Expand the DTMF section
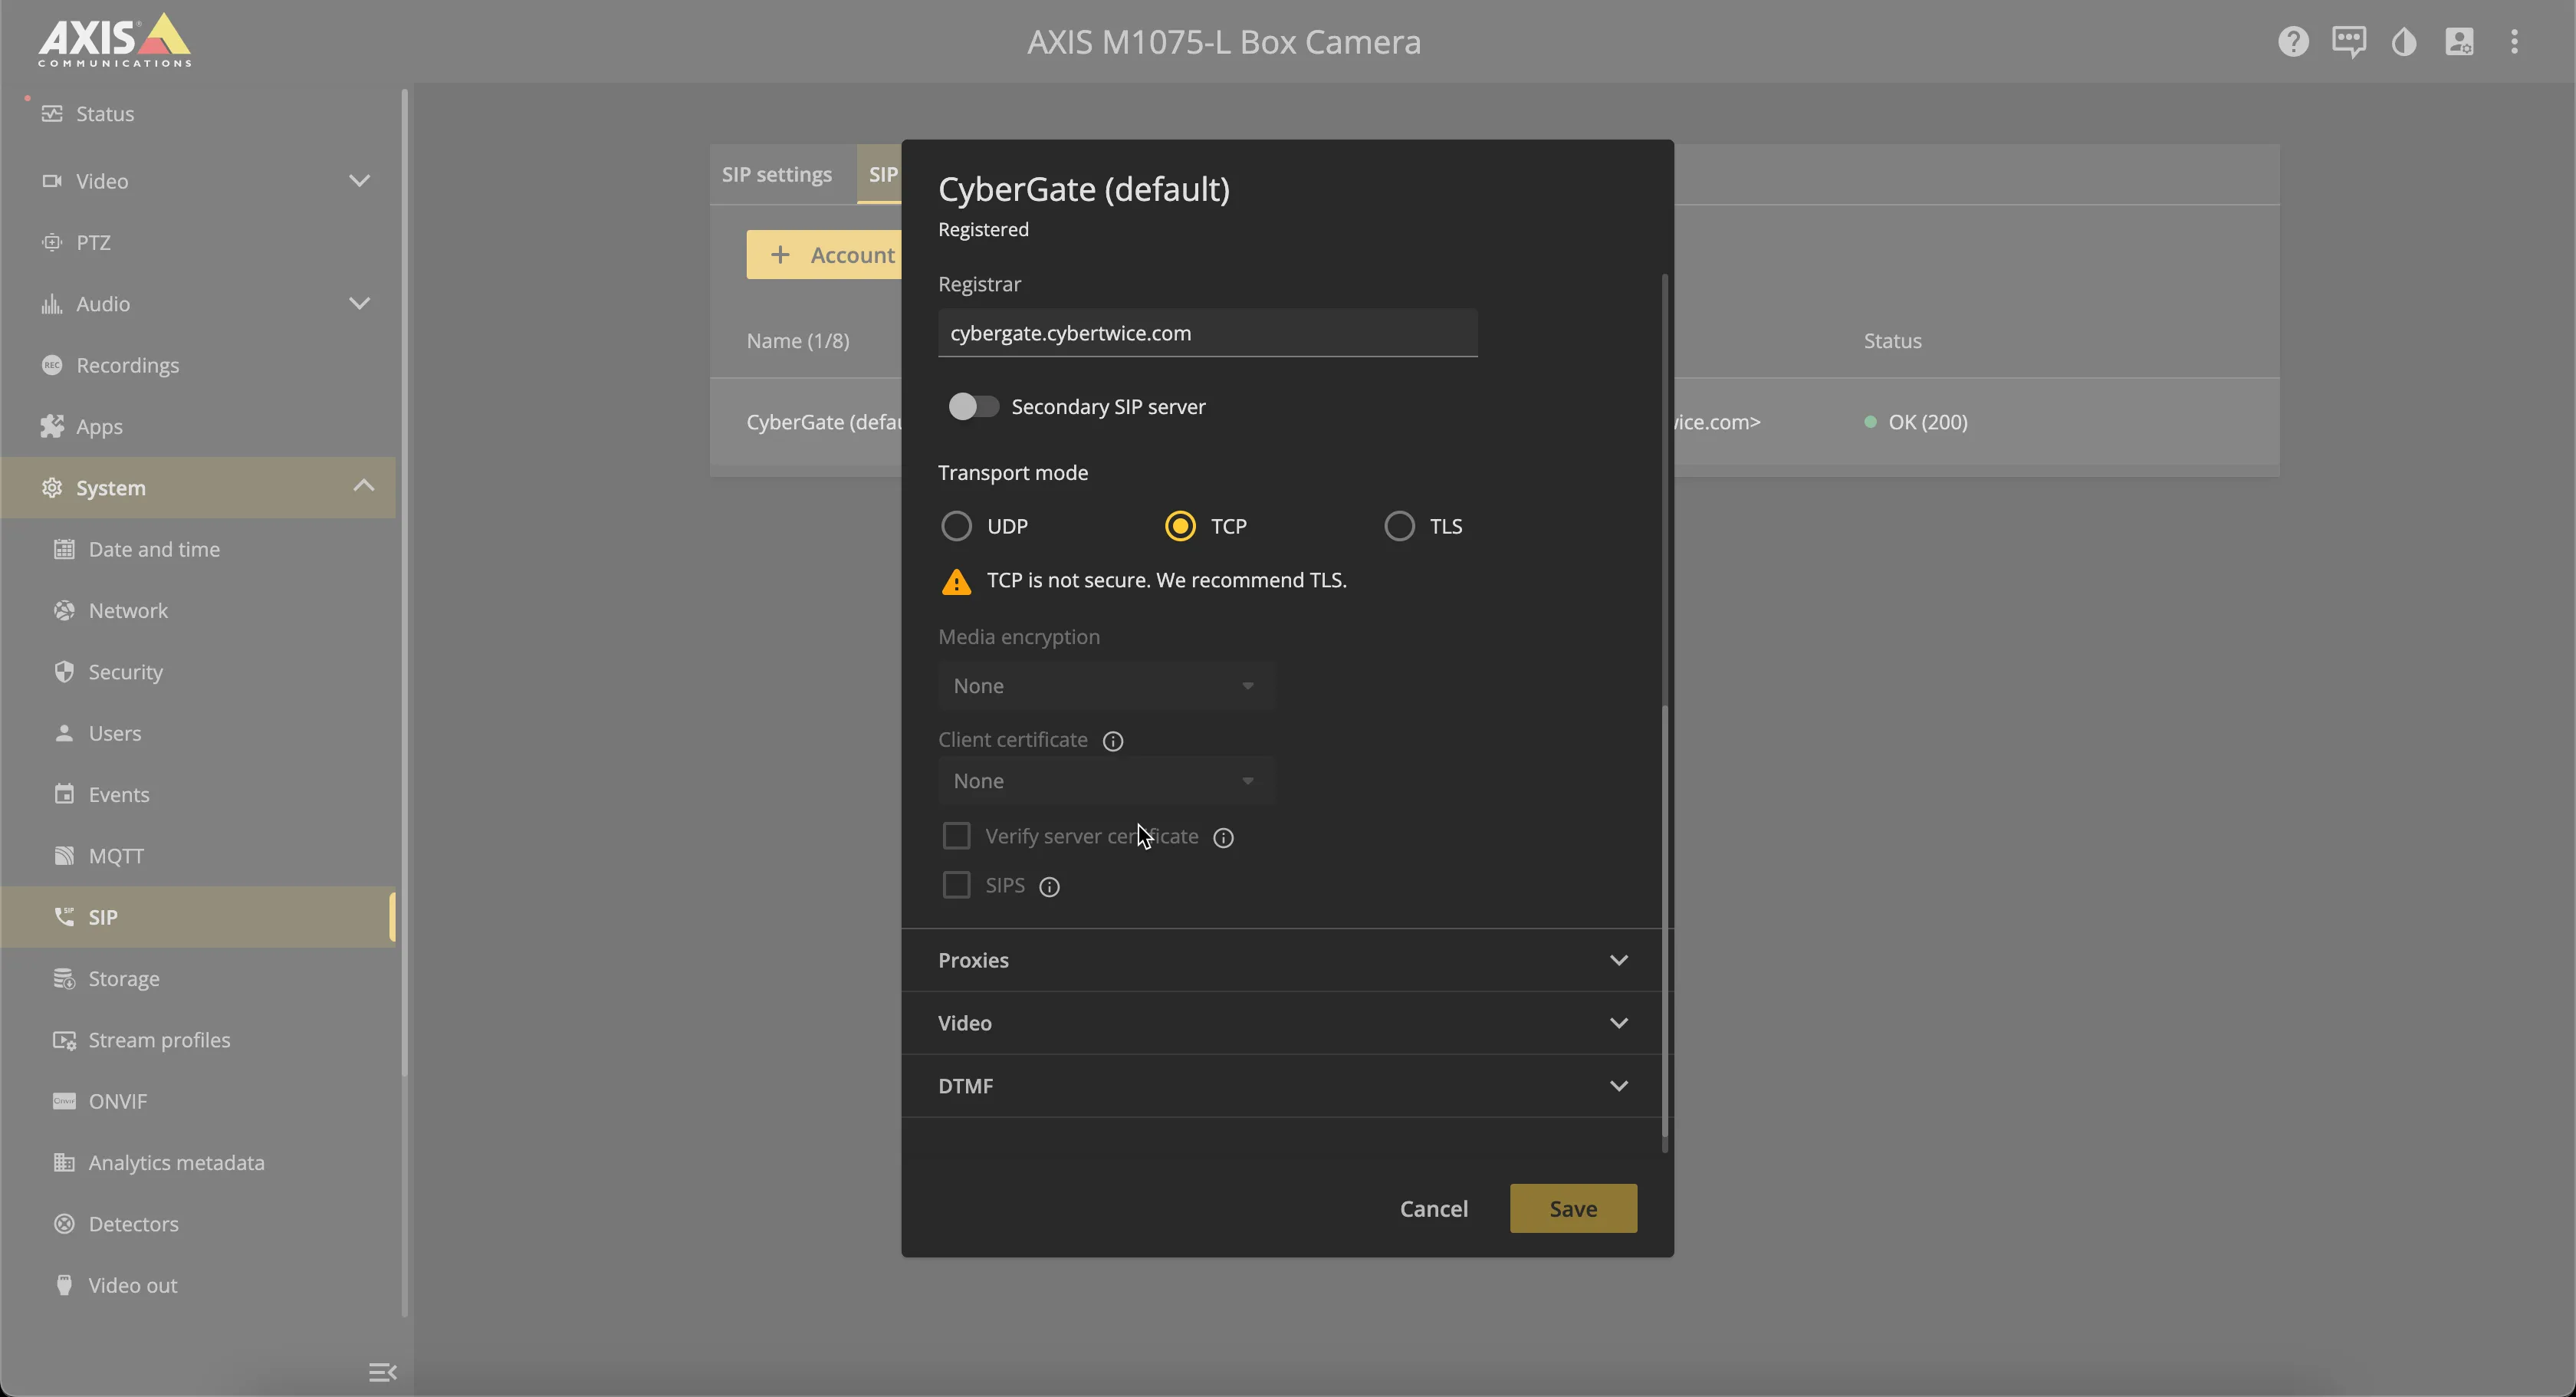This screenshot has width=2576, height=1397. 1283,1086
